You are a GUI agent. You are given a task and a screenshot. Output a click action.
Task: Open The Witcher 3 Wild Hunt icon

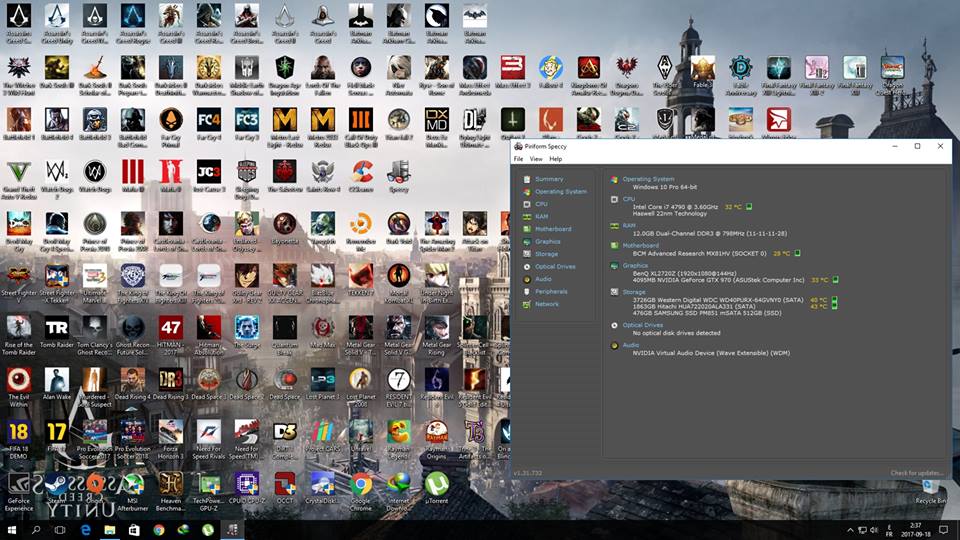point(19,75)
